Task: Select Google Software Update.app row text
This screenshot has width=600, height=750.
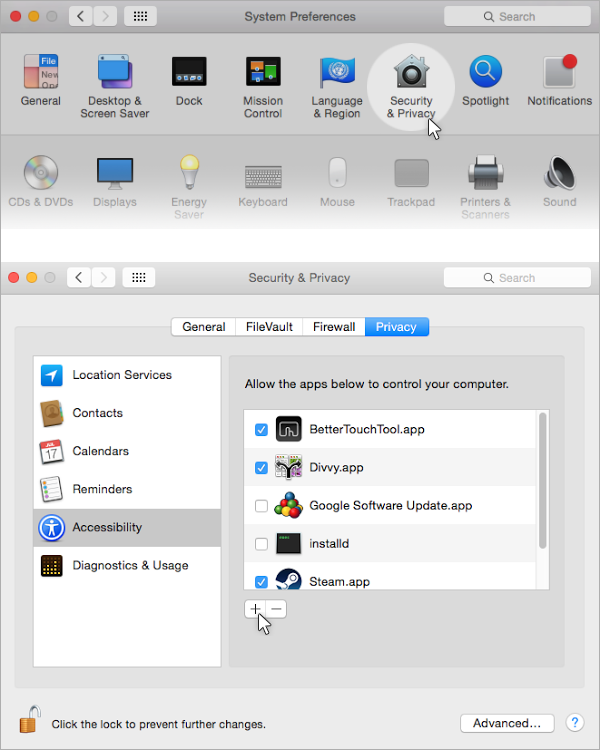Action: pyautogui.click(x=390, y=506)
